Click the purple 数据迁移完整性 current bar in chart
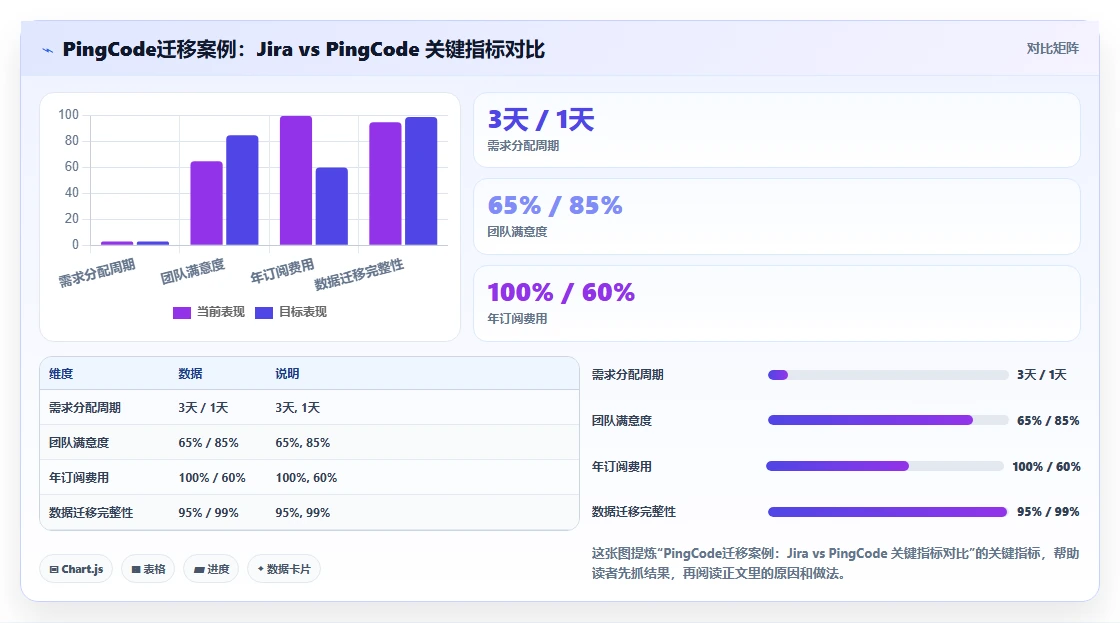This screenshot has height=623, width=1120. coord(385,184)
